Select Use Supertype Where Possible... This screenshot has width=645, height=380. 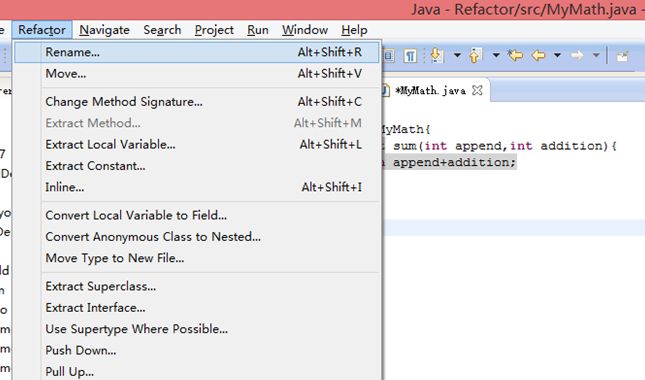pyautogui.click(x=197, y=329)
